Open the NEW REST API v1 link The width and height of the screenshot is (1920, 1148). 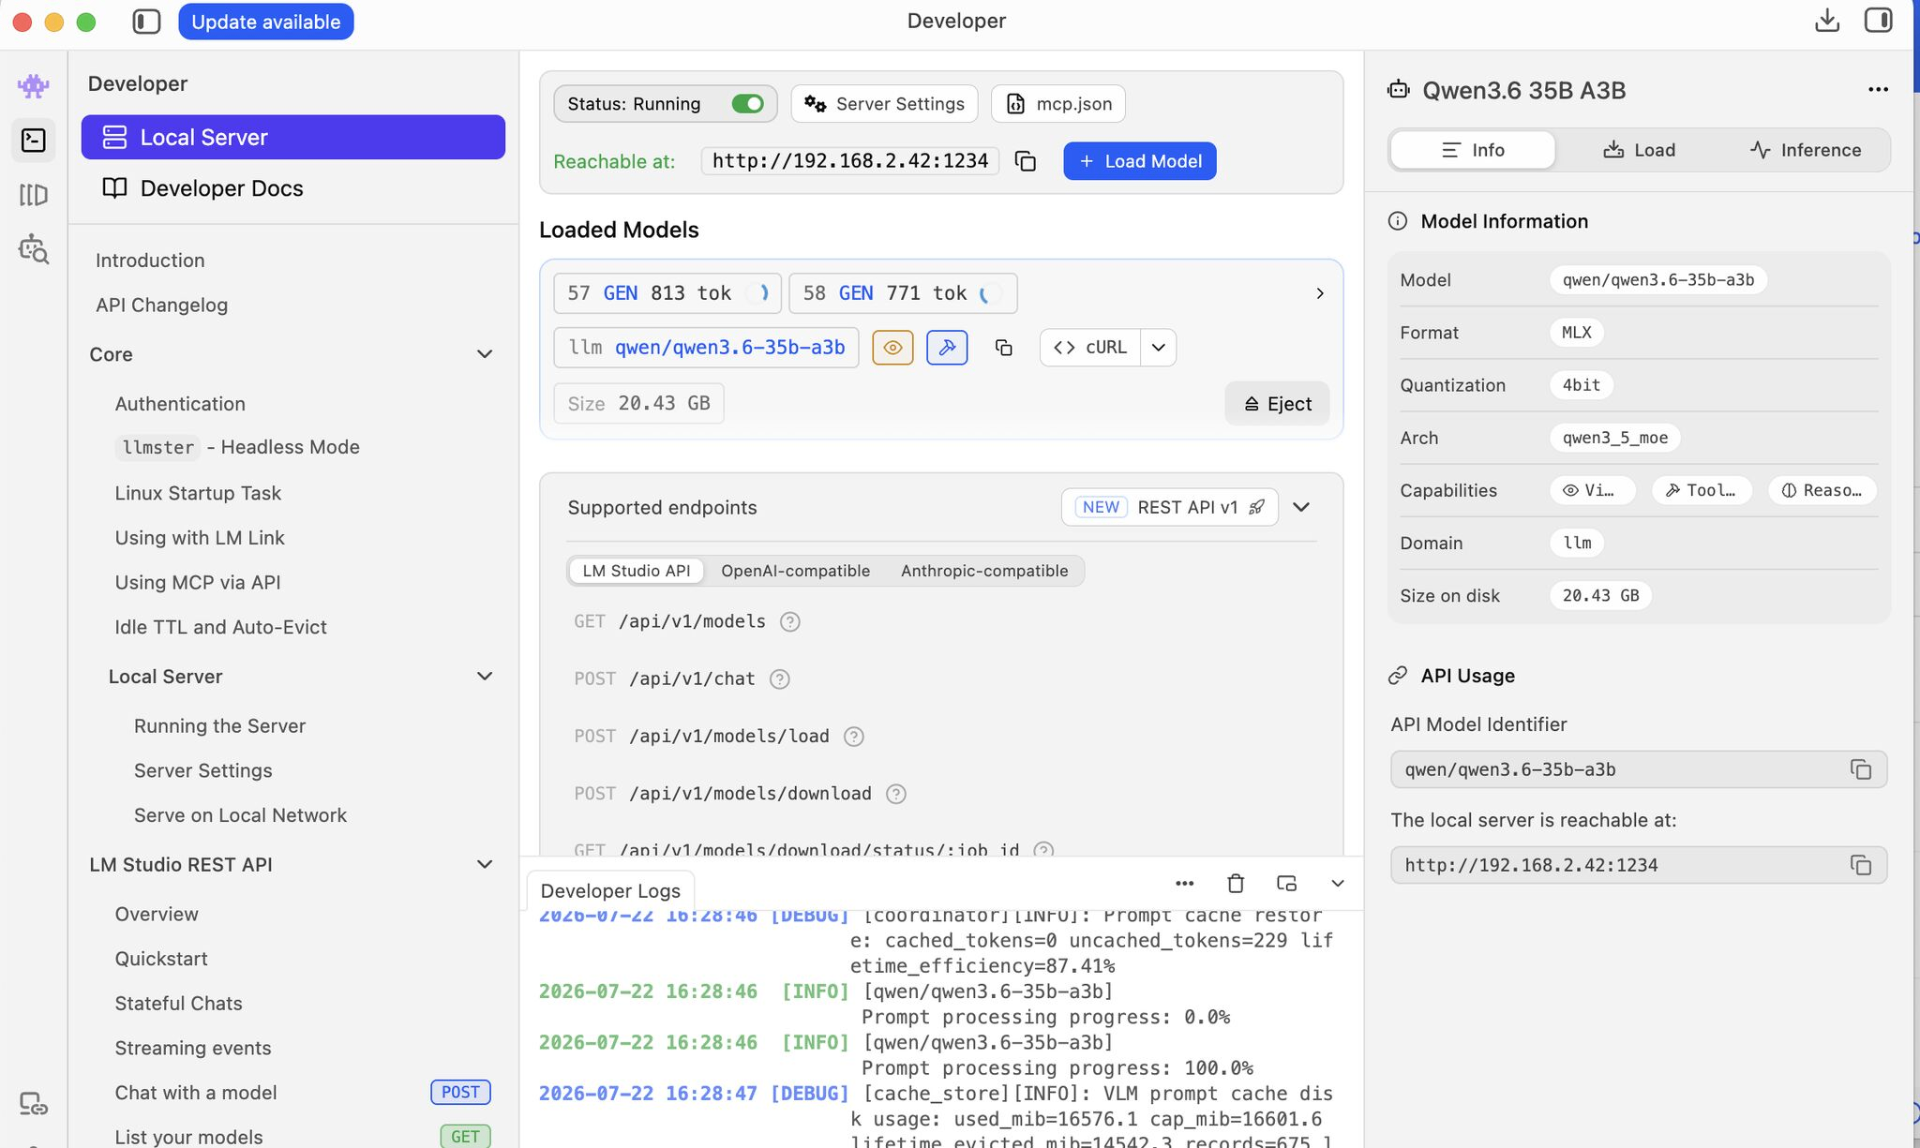pyautogui.click(x=1169, y=507)
